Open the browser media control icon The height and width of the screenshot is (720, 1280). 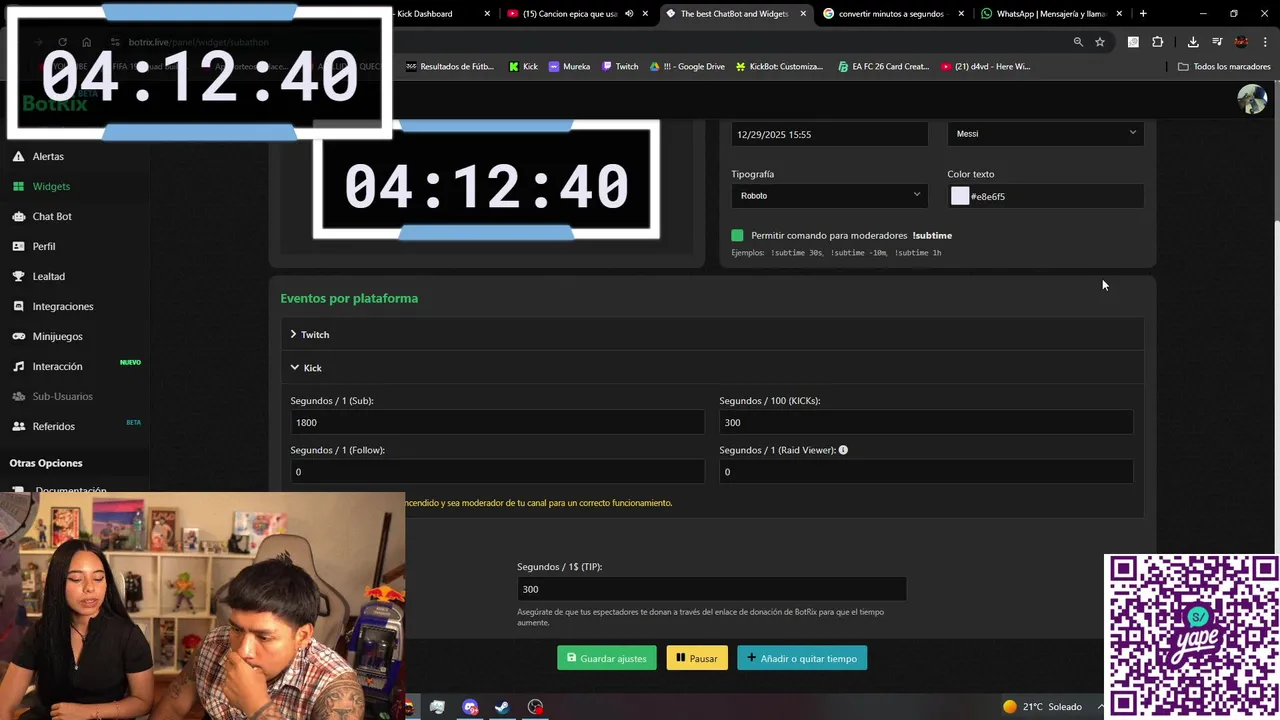(1217, 42)
